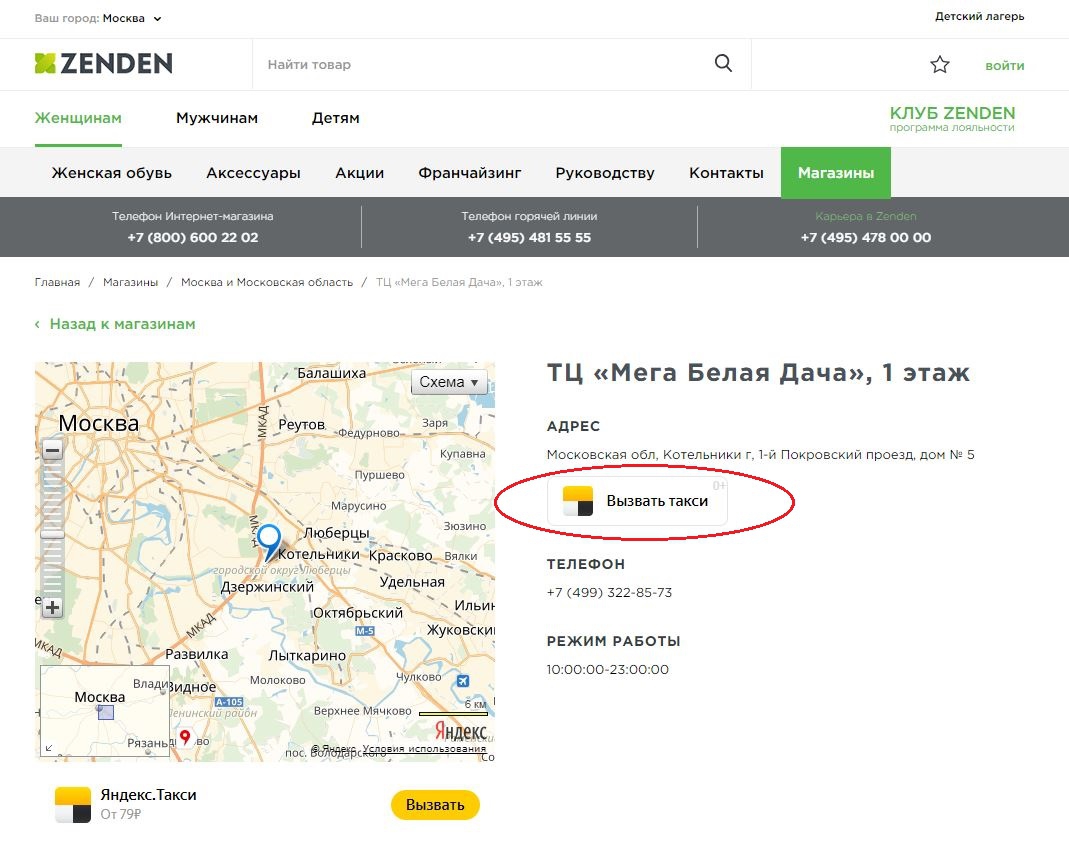
Task: Open the Условия использования map link
Action: [x=424, y=749]
